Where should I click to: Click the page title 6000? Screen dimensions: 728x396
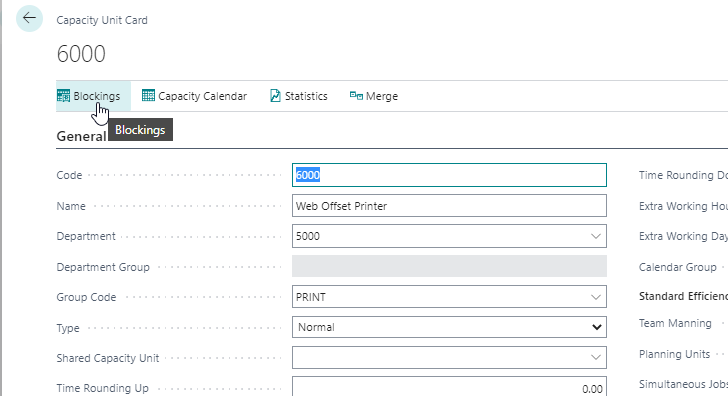(x=81, y=54)
